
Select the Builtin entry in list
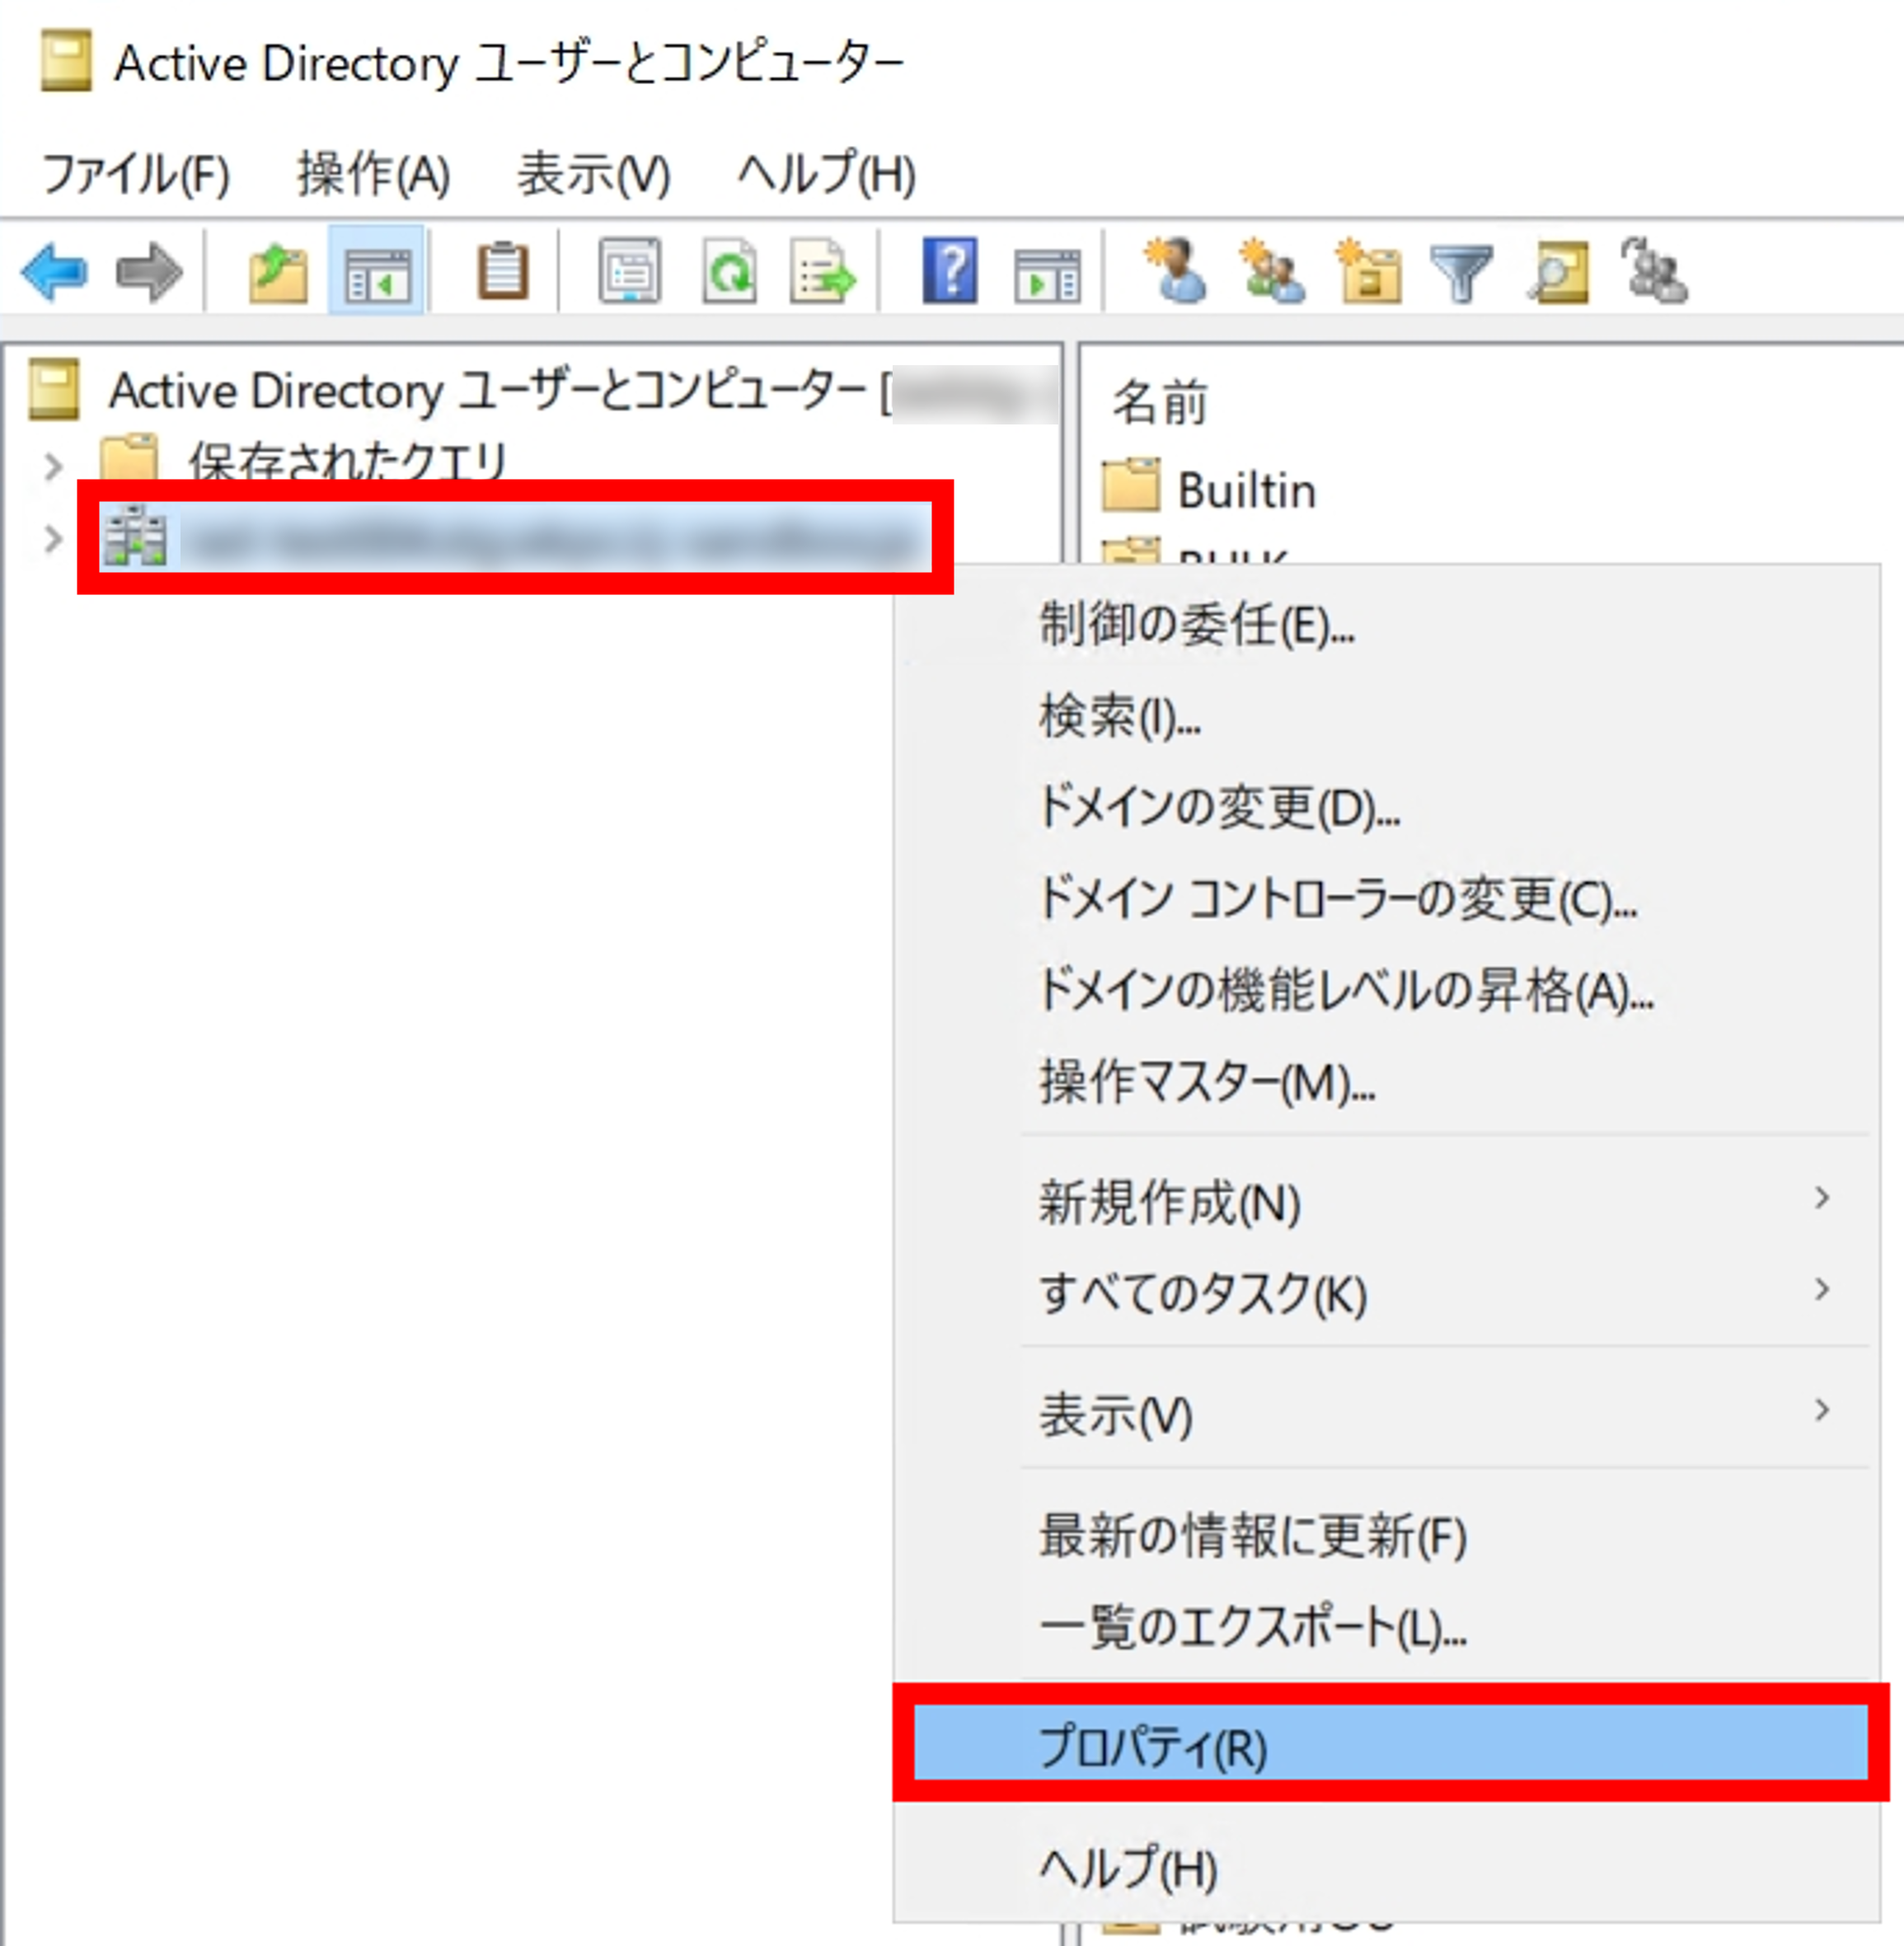[1246, 490]
